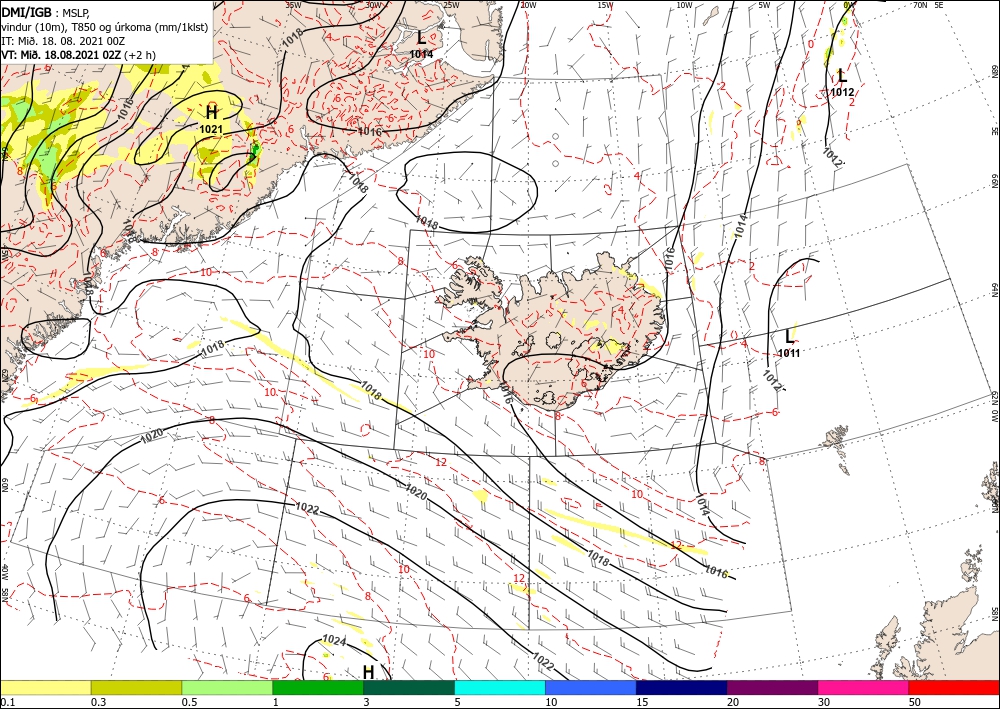Click the 50 legend scale label

coord(915,702)
